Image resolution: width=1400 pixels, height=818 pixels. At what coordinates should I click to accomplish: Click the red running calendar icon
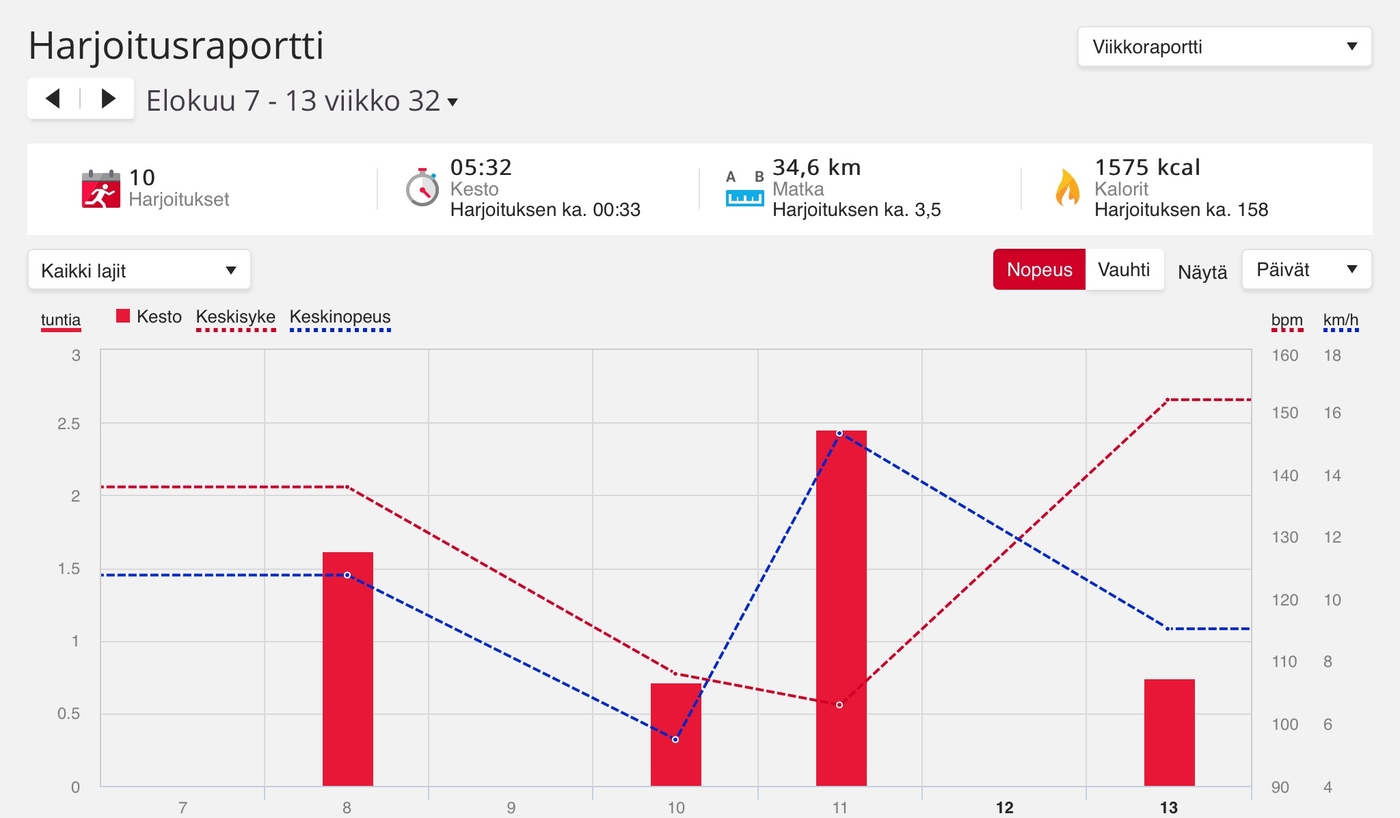pos(100,188)
